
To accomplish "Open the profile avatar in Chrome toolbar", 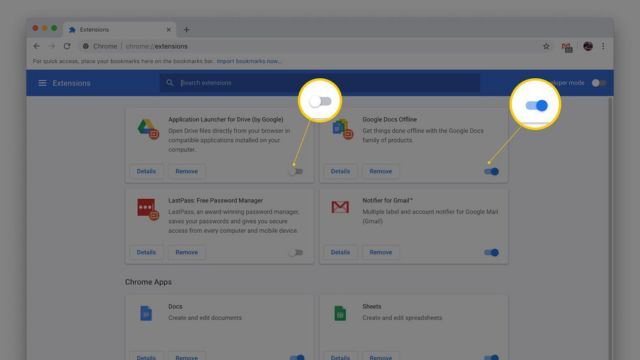I will coord(588,46).
